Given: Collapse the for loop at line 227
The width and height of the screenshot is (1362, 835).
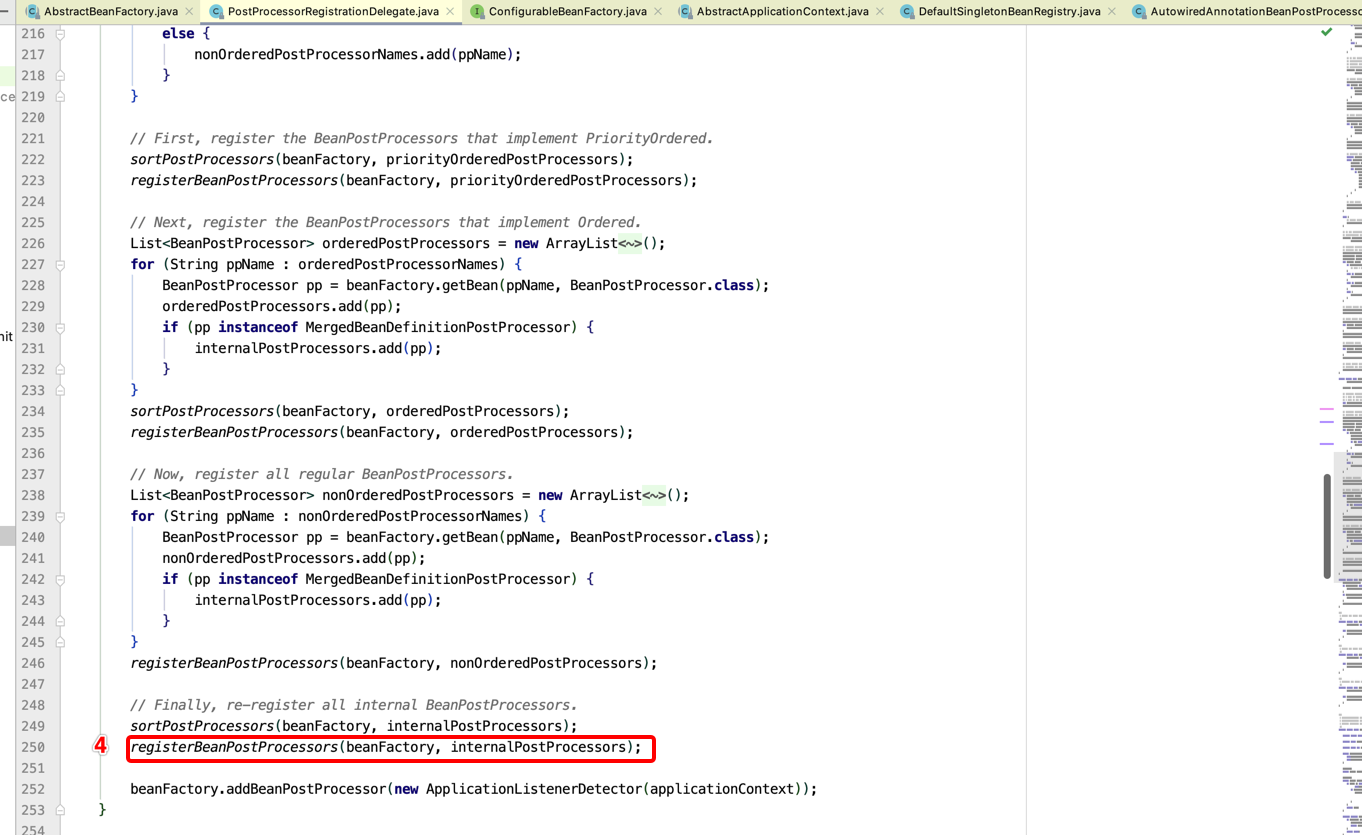Looking at the screenshot, I should 60,264.
